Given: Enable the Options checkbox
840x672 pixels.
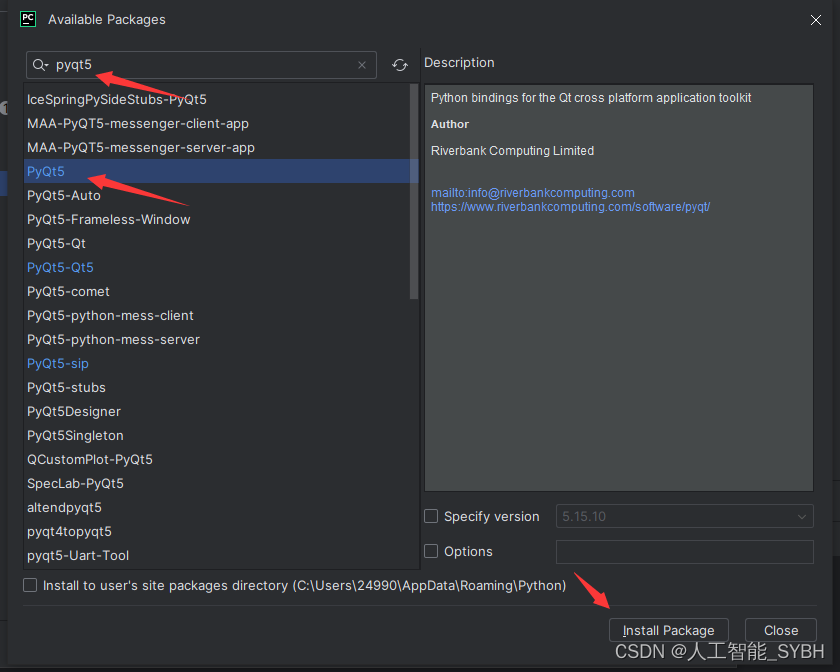Looking at the screenshot, I should coord(431,551).
